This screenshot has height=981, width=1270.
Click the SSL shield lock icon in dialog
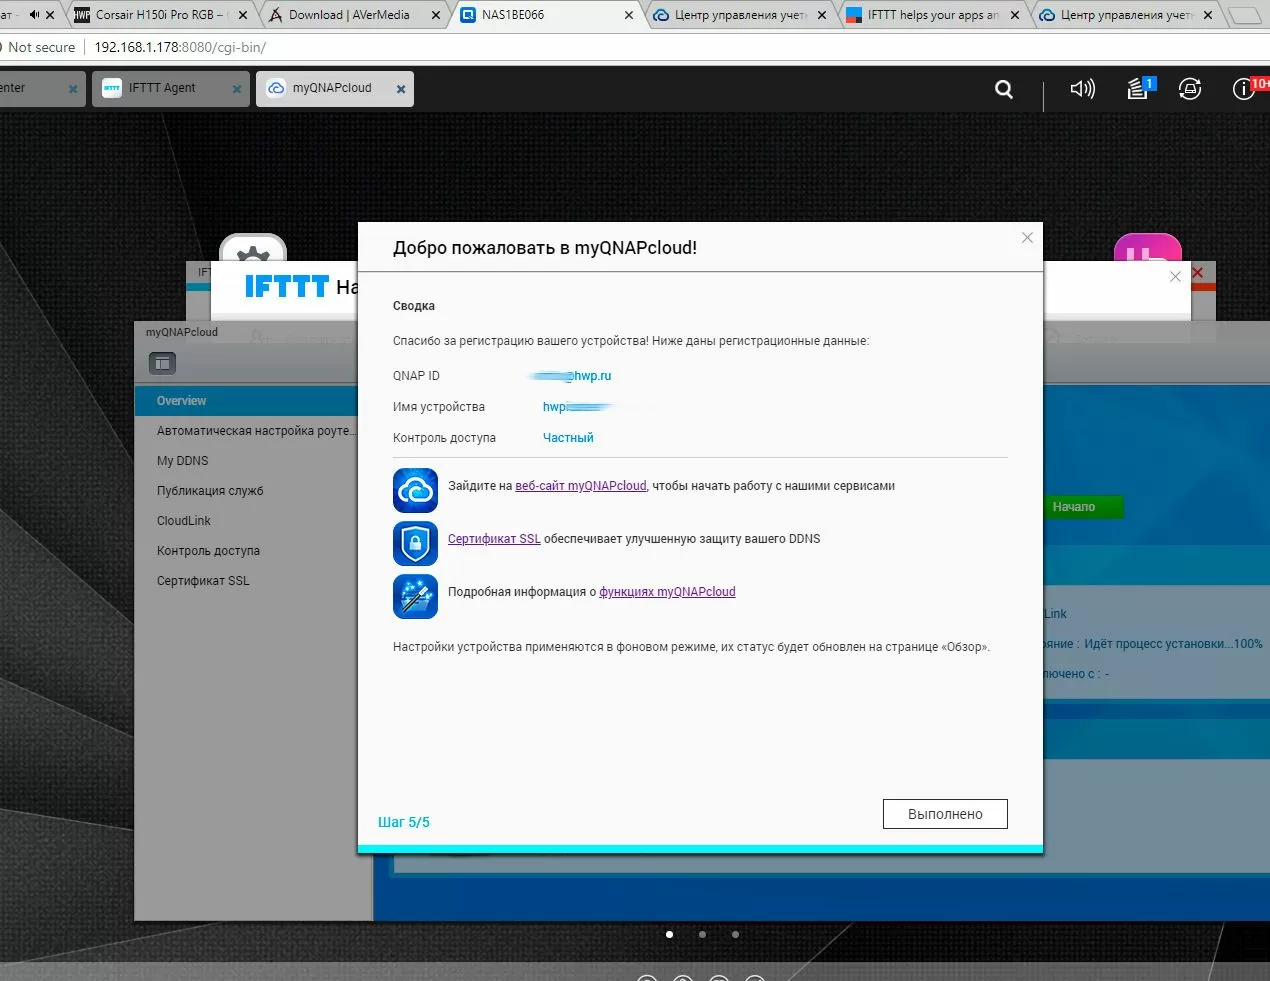(415, 543)
